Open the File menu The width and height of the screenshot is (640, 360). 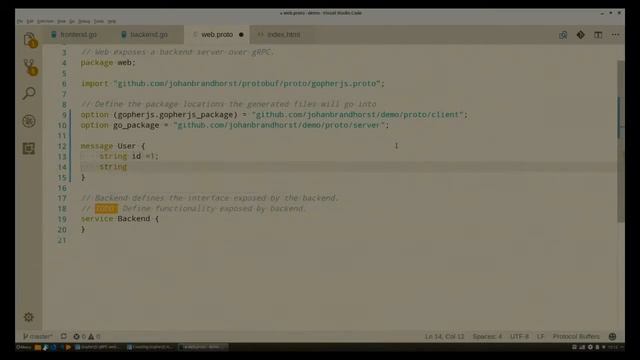[20, 21]
